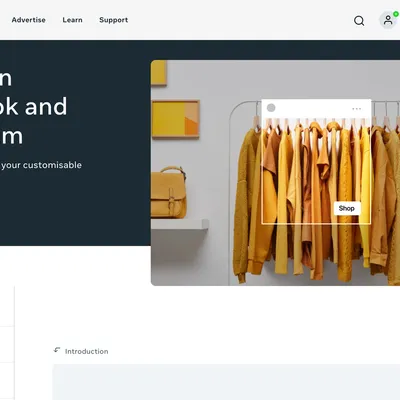This screenshot has height=400, width=400.
Task: Open the search magnifier icon
Action: [359, 21]
